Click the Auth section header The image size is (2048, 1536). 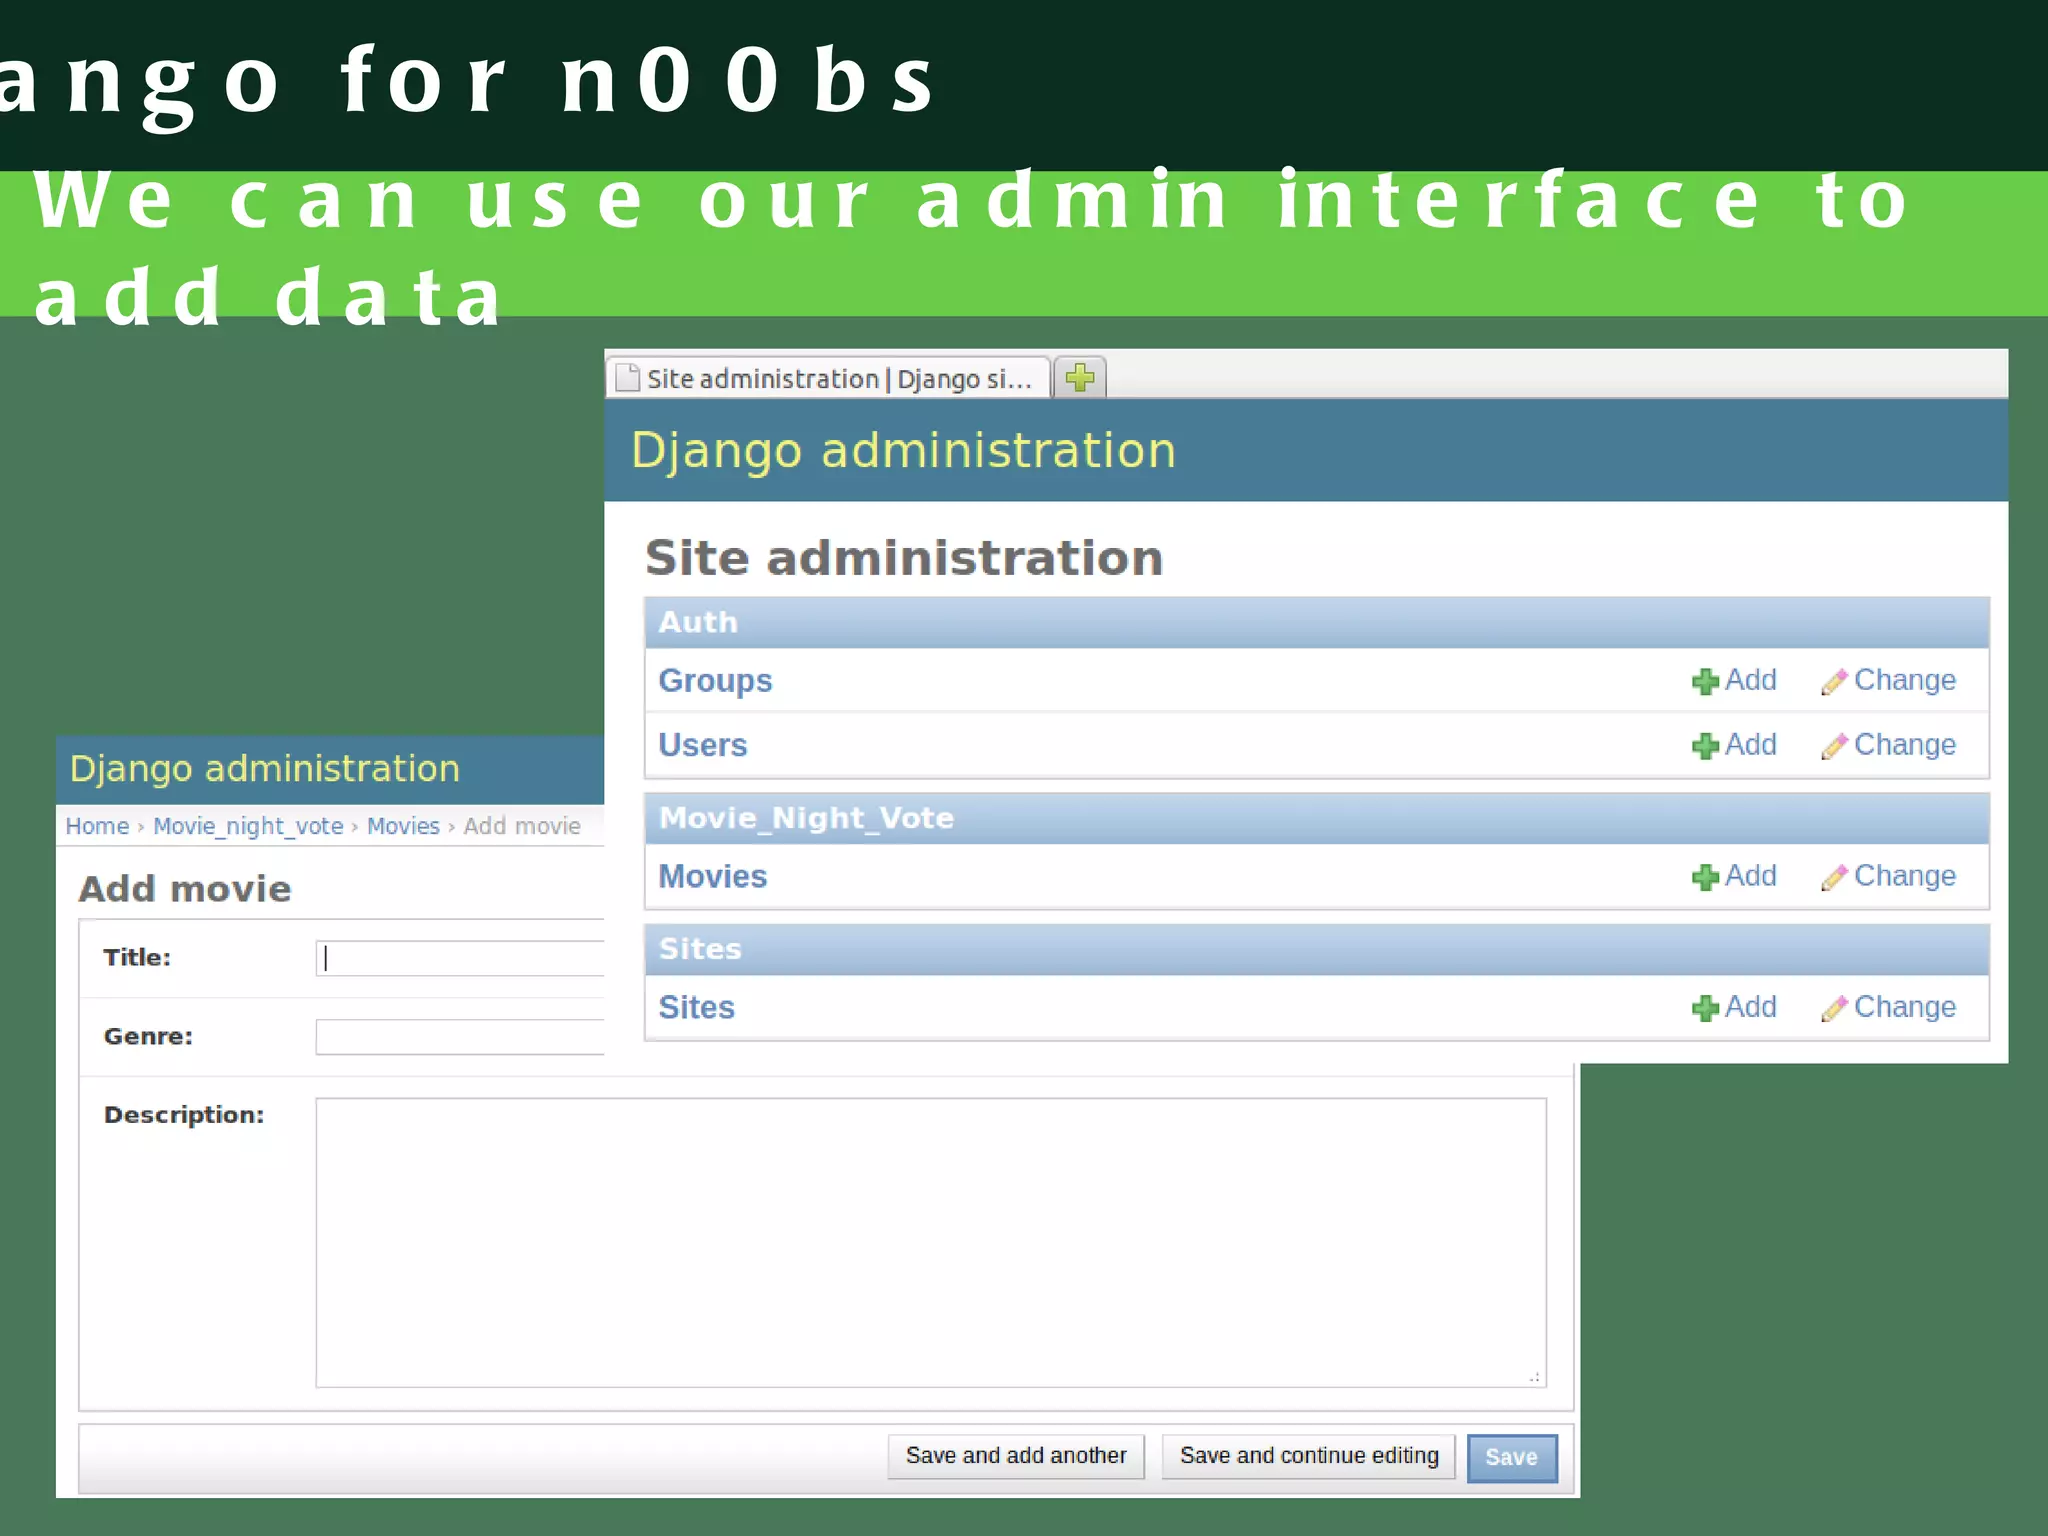(1317, 623)
